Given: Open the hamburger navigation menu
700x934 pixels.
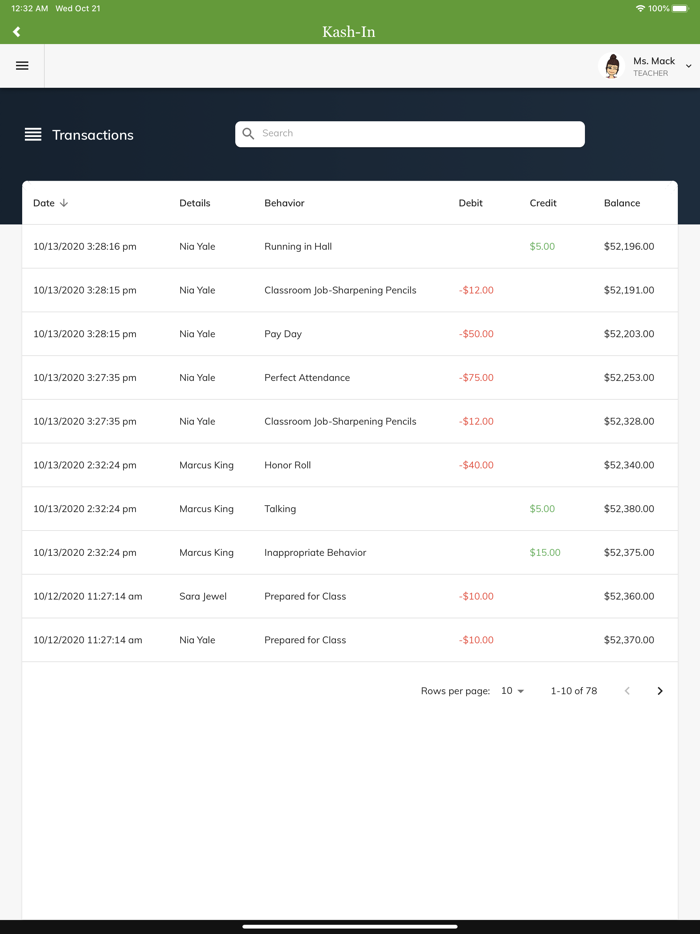Looking at the screenshot, I should coord(22,66).
